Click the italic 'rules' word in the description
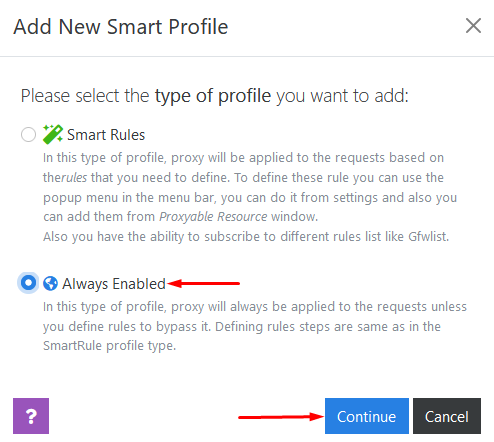The width and height of the screenshot is (494, 442). [74, 178]
